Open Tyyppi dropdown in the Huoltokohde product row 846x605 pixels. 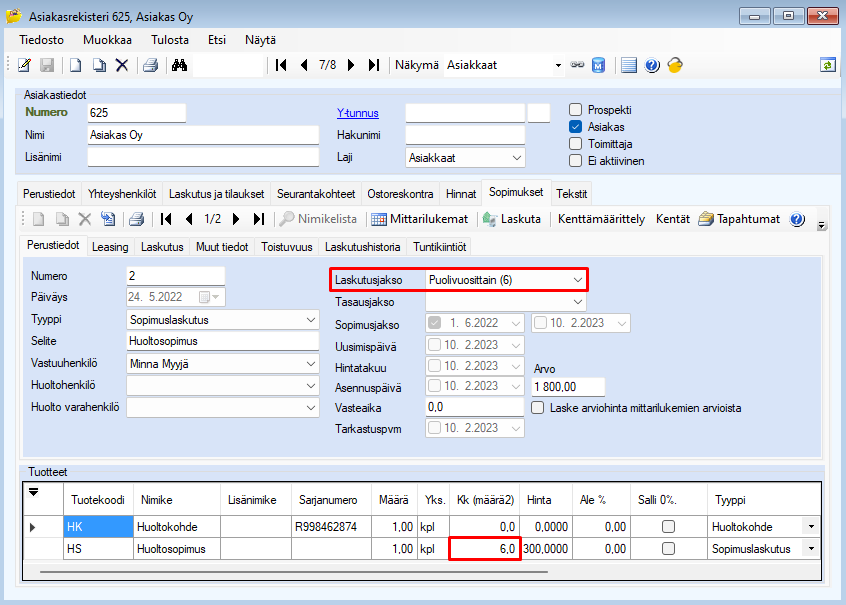(x=811, y=526)
